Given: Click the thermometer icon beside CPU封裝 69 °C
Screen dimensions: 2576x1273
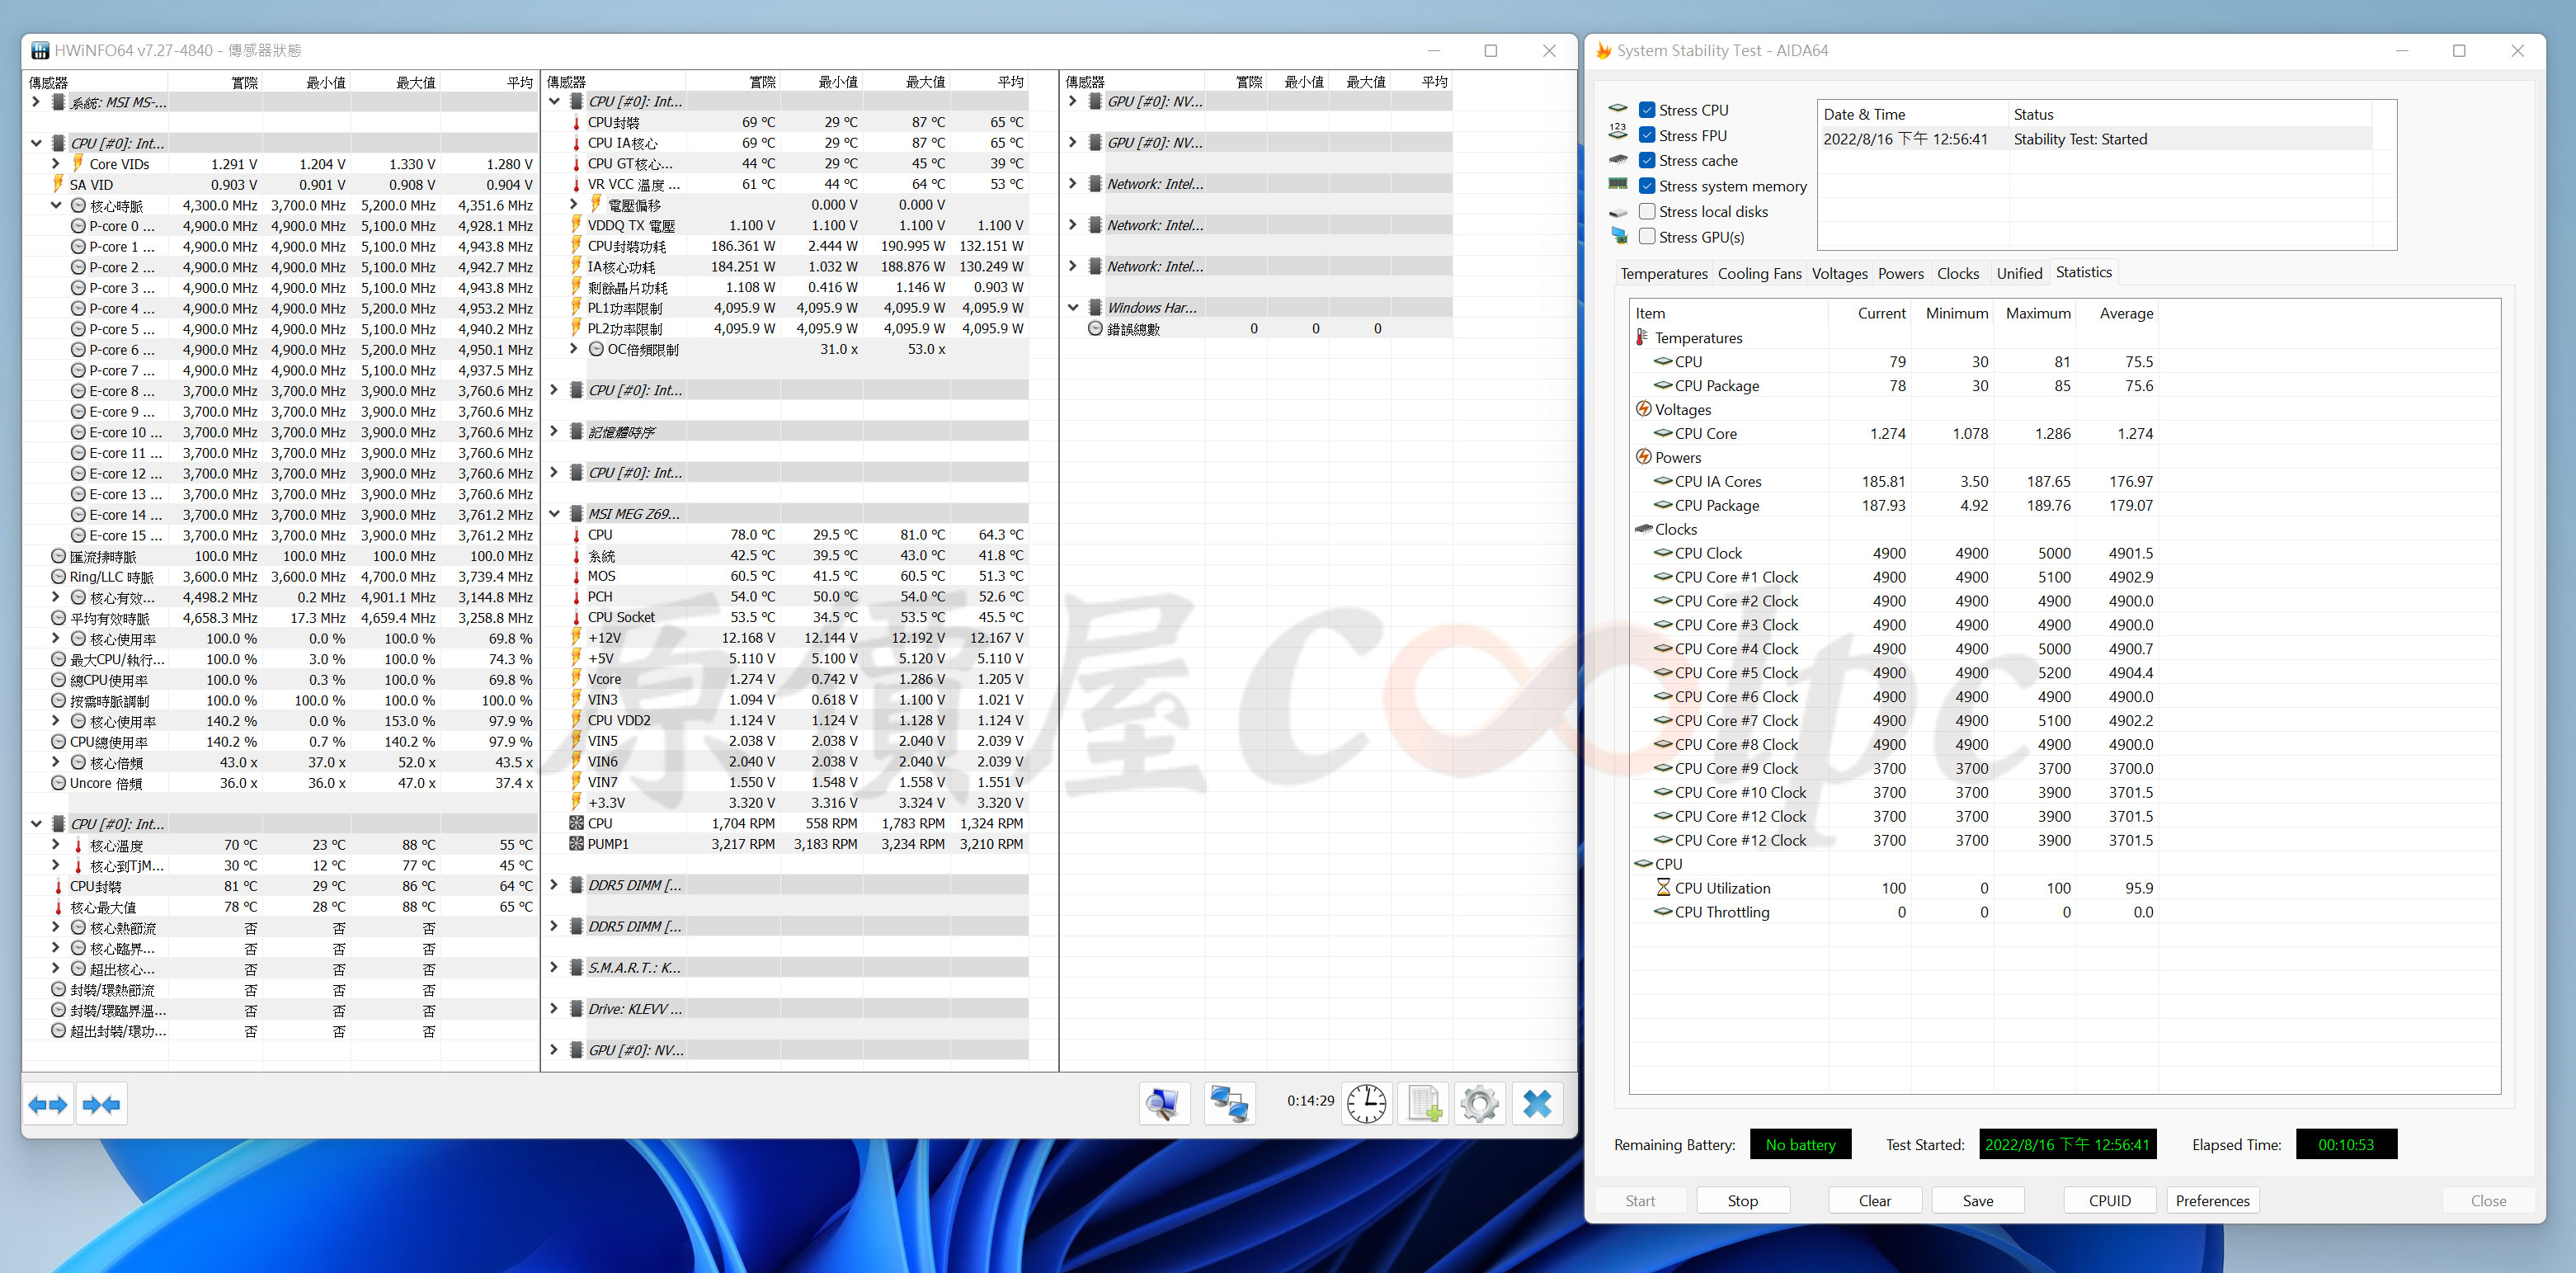Looking at the screenshot, I should point(576,122).
